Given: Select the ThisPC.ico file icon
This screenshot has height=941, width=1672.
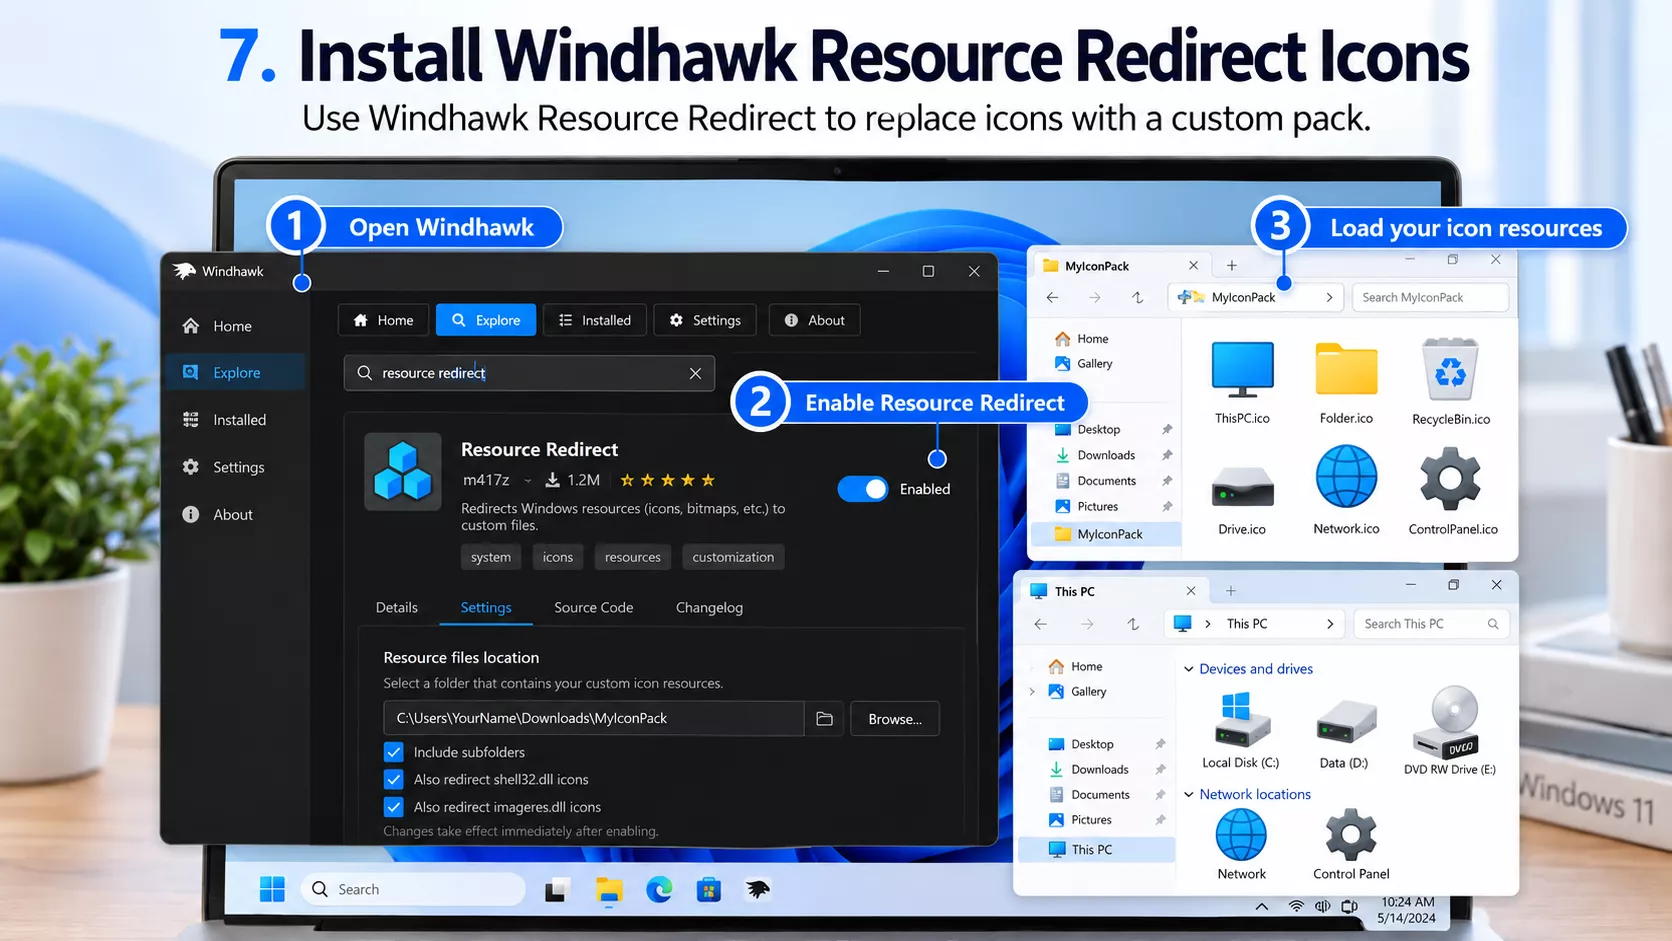Looking at the screenshot, I should click(x=1242, y=370).
